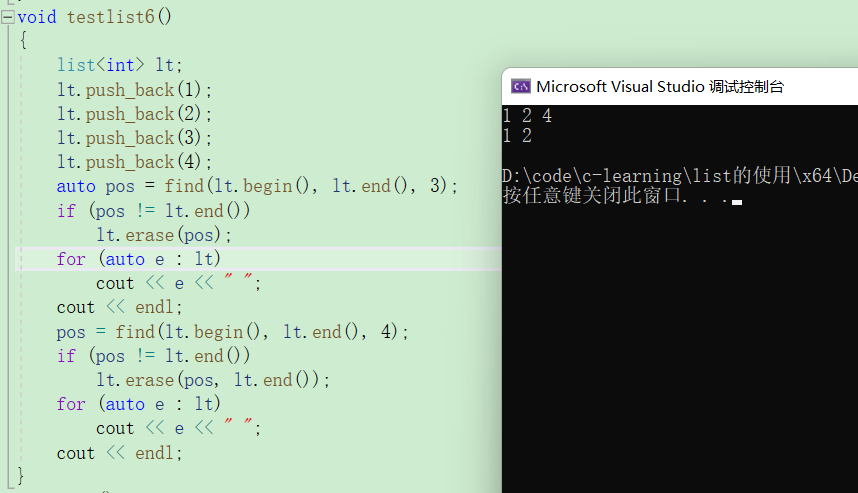This screenshot has width=858, height=493.
Task: Click the "void testlist6()" declaration line
Action: tap(95, 17)
